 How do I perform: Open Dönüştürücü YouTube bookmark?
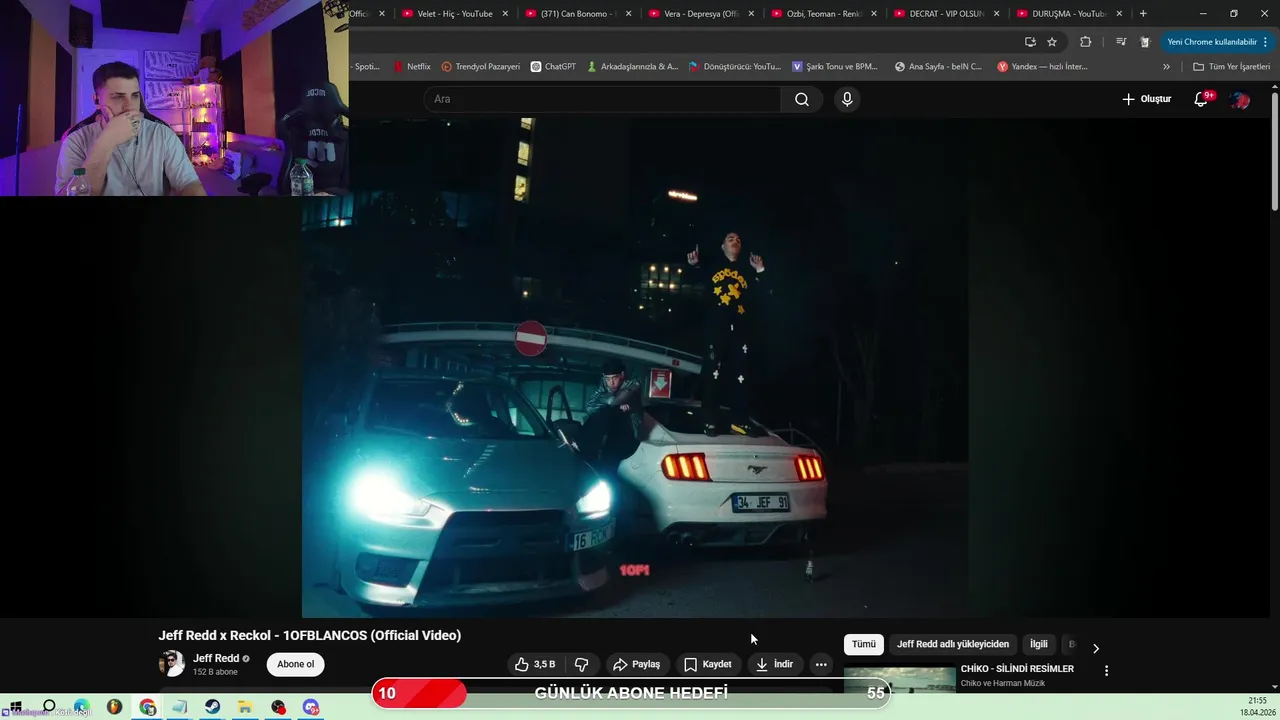[734, 67]
